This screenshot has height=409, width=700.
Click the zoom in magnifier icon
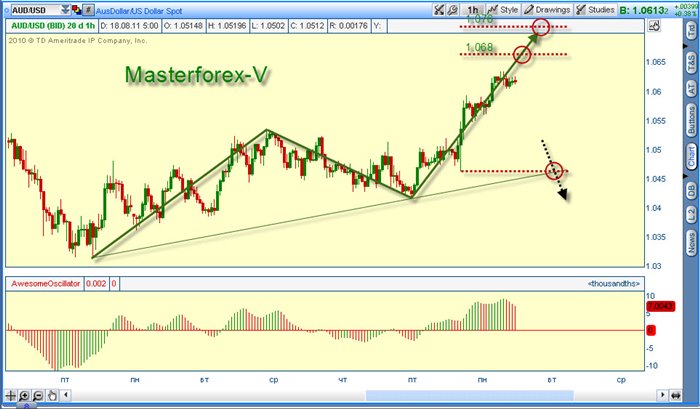click(24, 395)
